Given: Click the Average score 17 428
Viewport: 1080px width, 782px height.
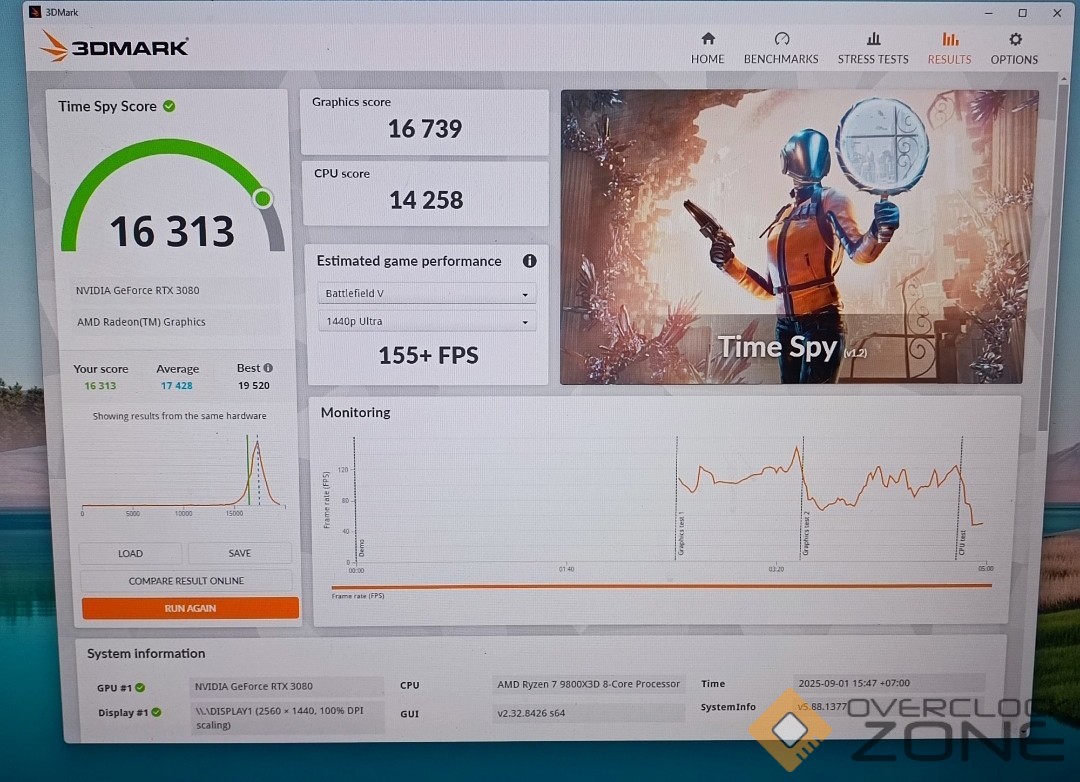Looking at the screenshot, I should click(176, 386).
